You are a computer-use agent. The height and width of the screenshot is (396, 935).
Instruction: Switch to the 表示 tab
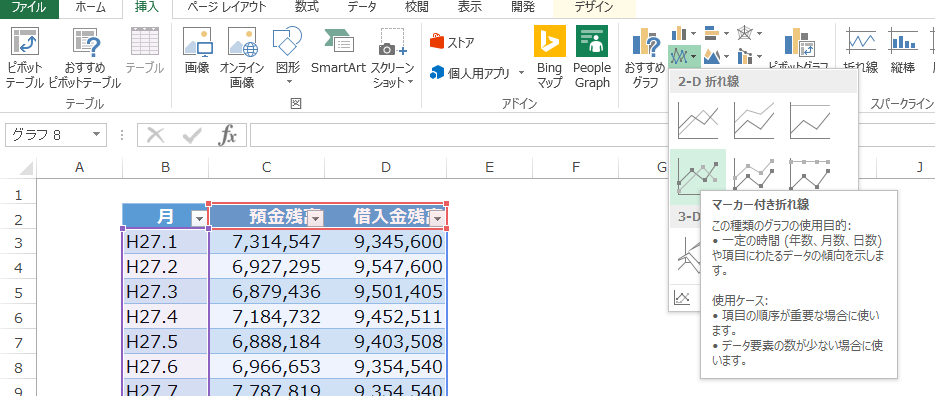(470, 8)
